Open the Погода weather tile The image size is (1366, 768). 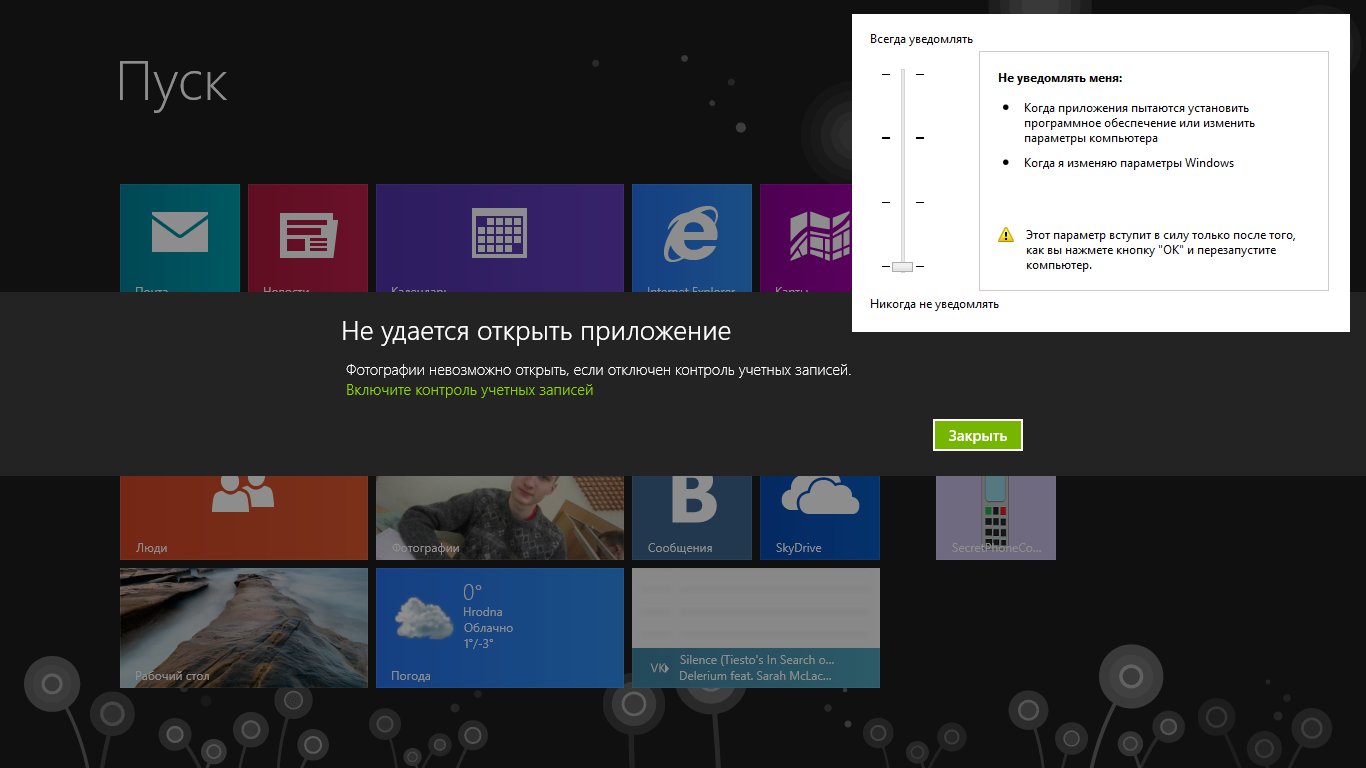(500, 628)
